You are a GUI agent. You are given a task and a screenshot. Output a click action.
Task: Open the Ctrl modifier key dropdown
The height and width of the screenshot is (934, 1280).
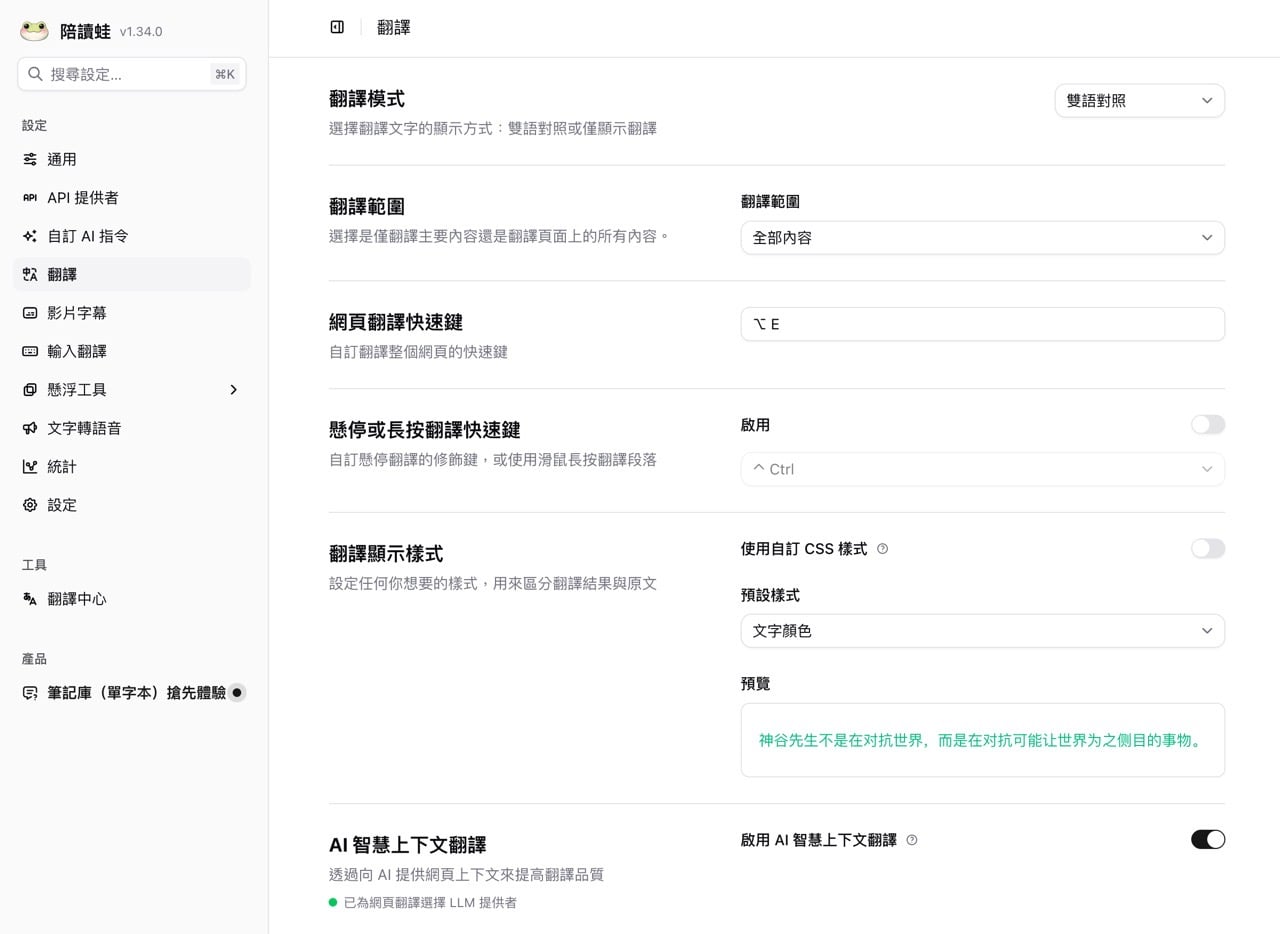(982, 469)
